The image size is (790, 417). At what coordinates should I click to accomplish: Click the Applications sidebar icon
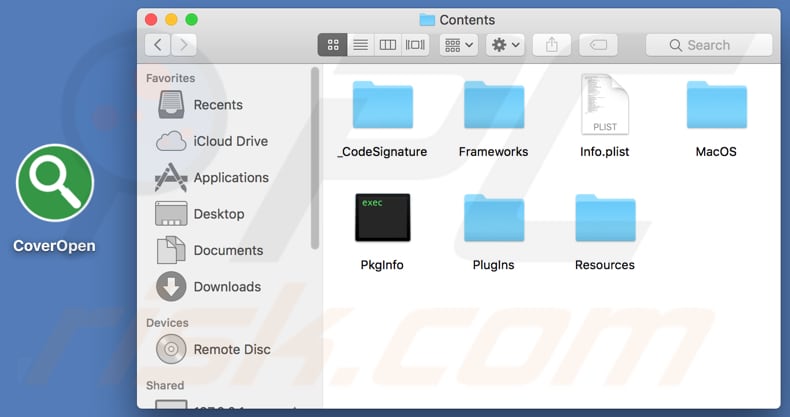(x=171, y=177)
